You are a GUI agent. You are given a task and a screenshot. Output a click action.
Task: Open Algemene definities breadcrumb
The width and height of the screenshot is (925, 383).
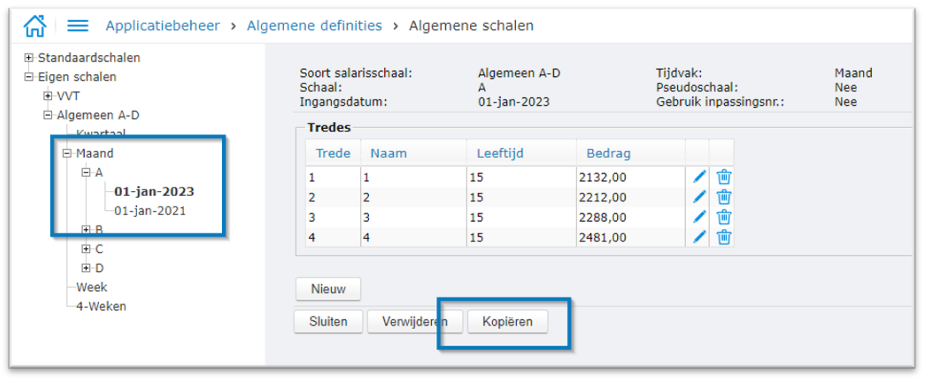coord(314,26)
